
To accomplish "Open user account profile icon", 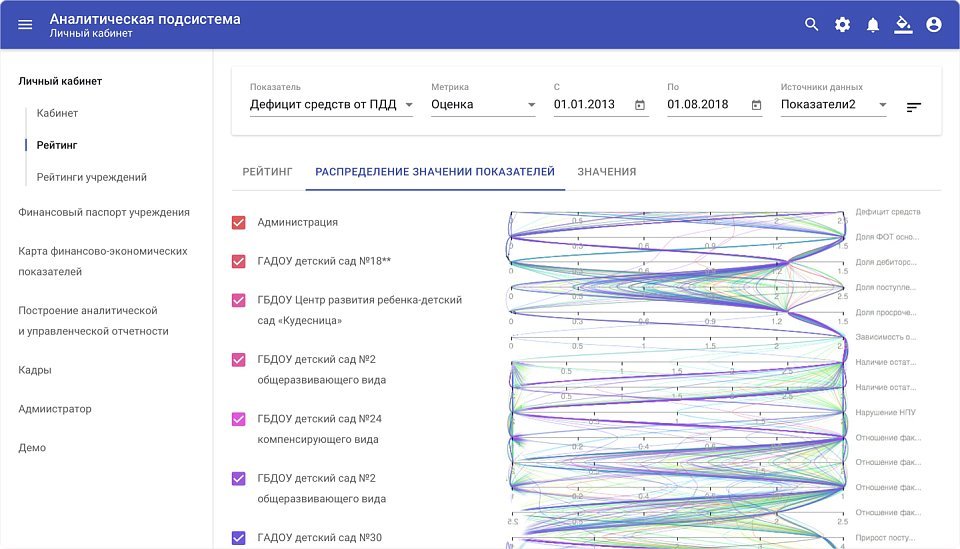I will coord(934,25).
